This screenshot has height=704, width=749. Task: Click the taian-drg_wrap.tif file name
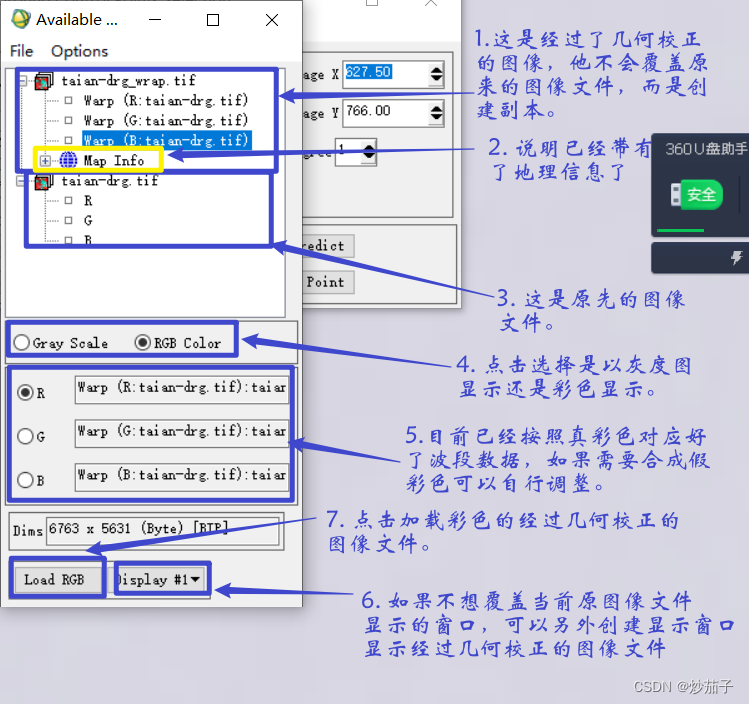tap(128, 80)
